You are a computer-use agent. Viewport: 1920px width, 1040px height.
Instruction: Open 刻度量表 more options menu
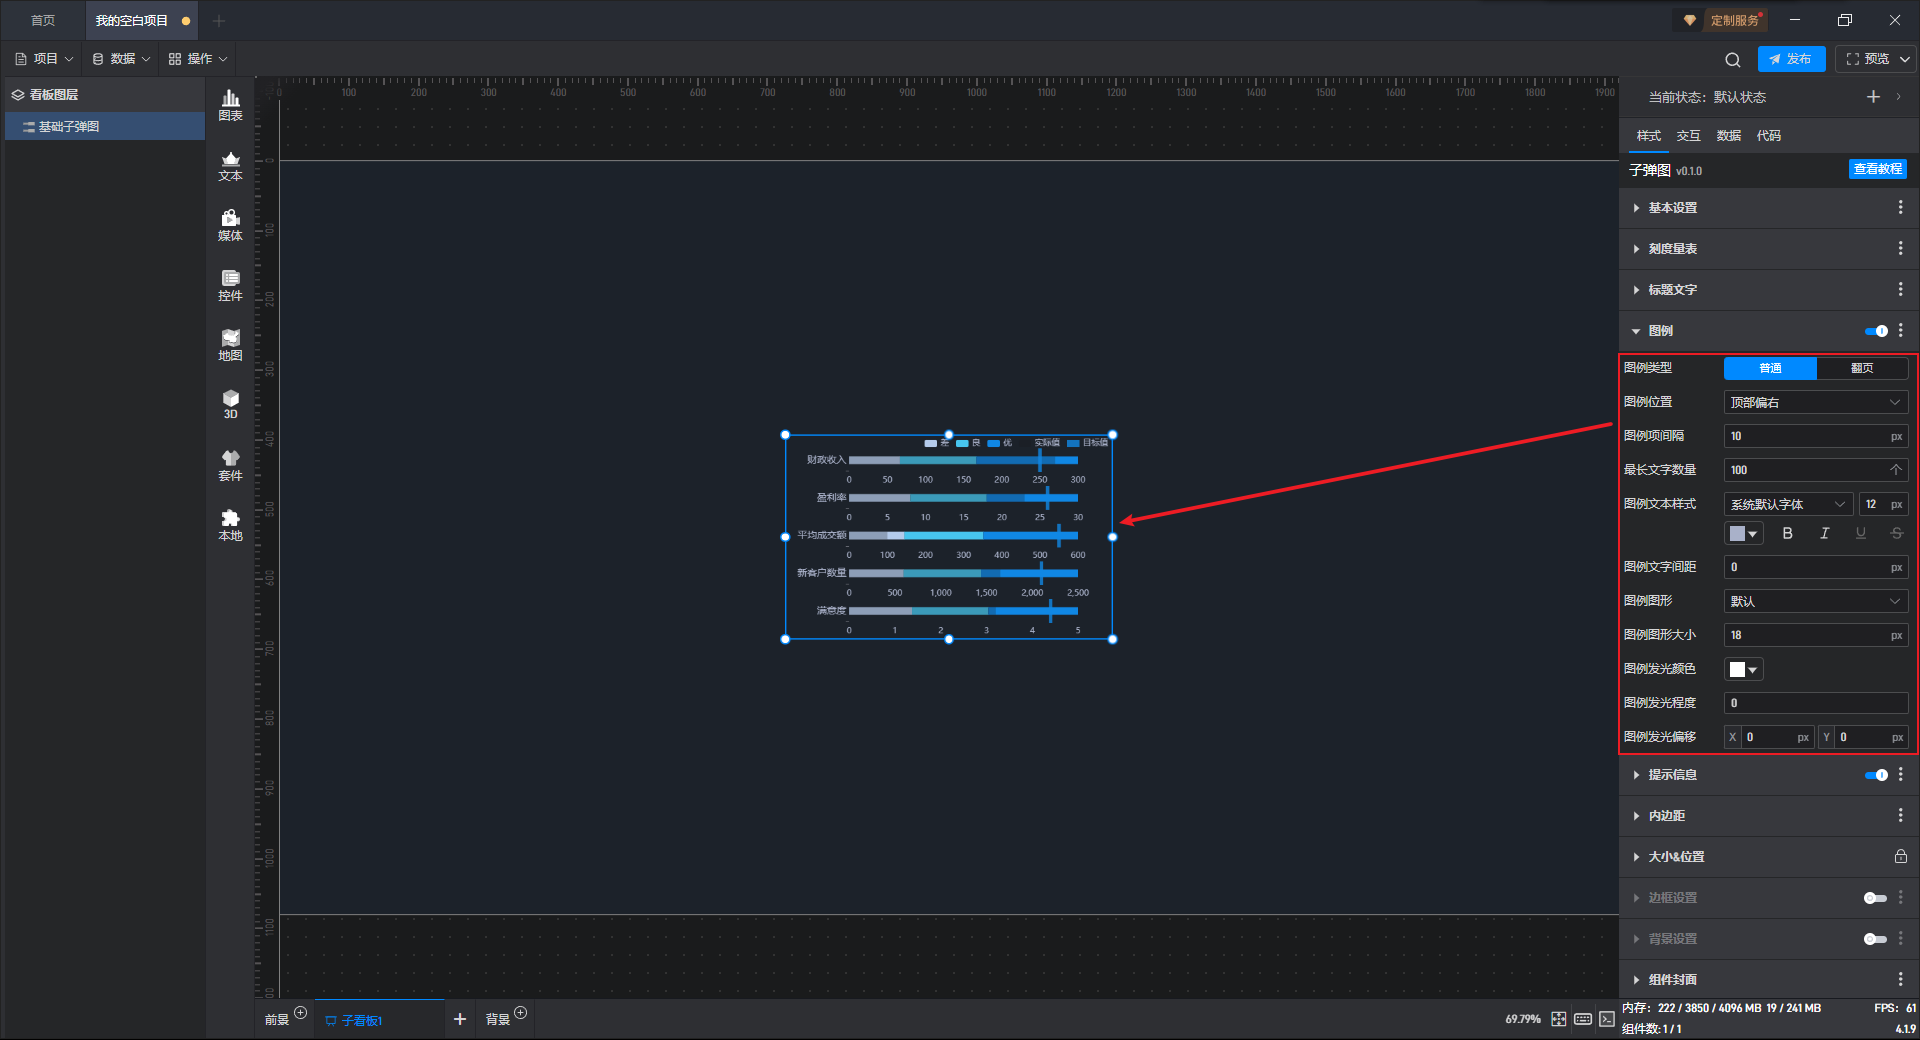click(1900, 248)
